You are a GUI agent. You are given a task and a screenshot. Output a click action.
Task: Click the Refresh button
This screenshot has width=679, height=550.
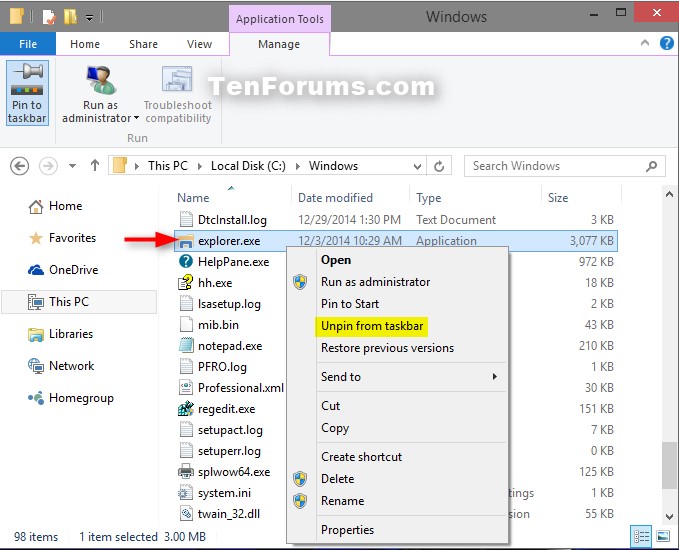coord(439,166)
